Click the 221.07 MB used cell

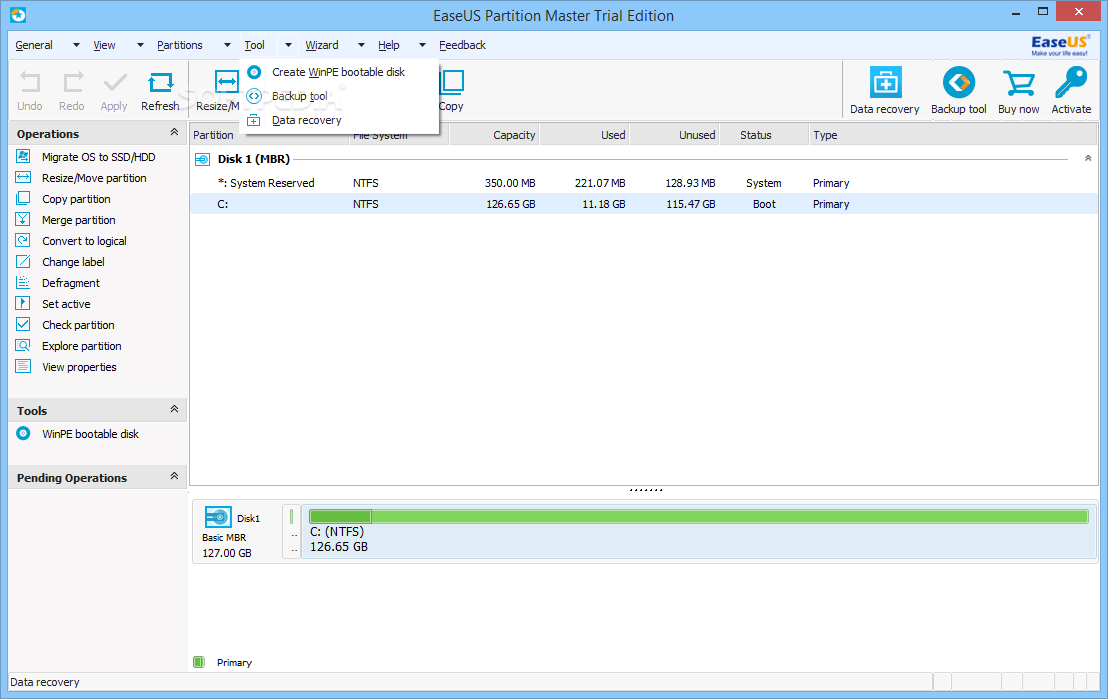[x=600, y=183]
